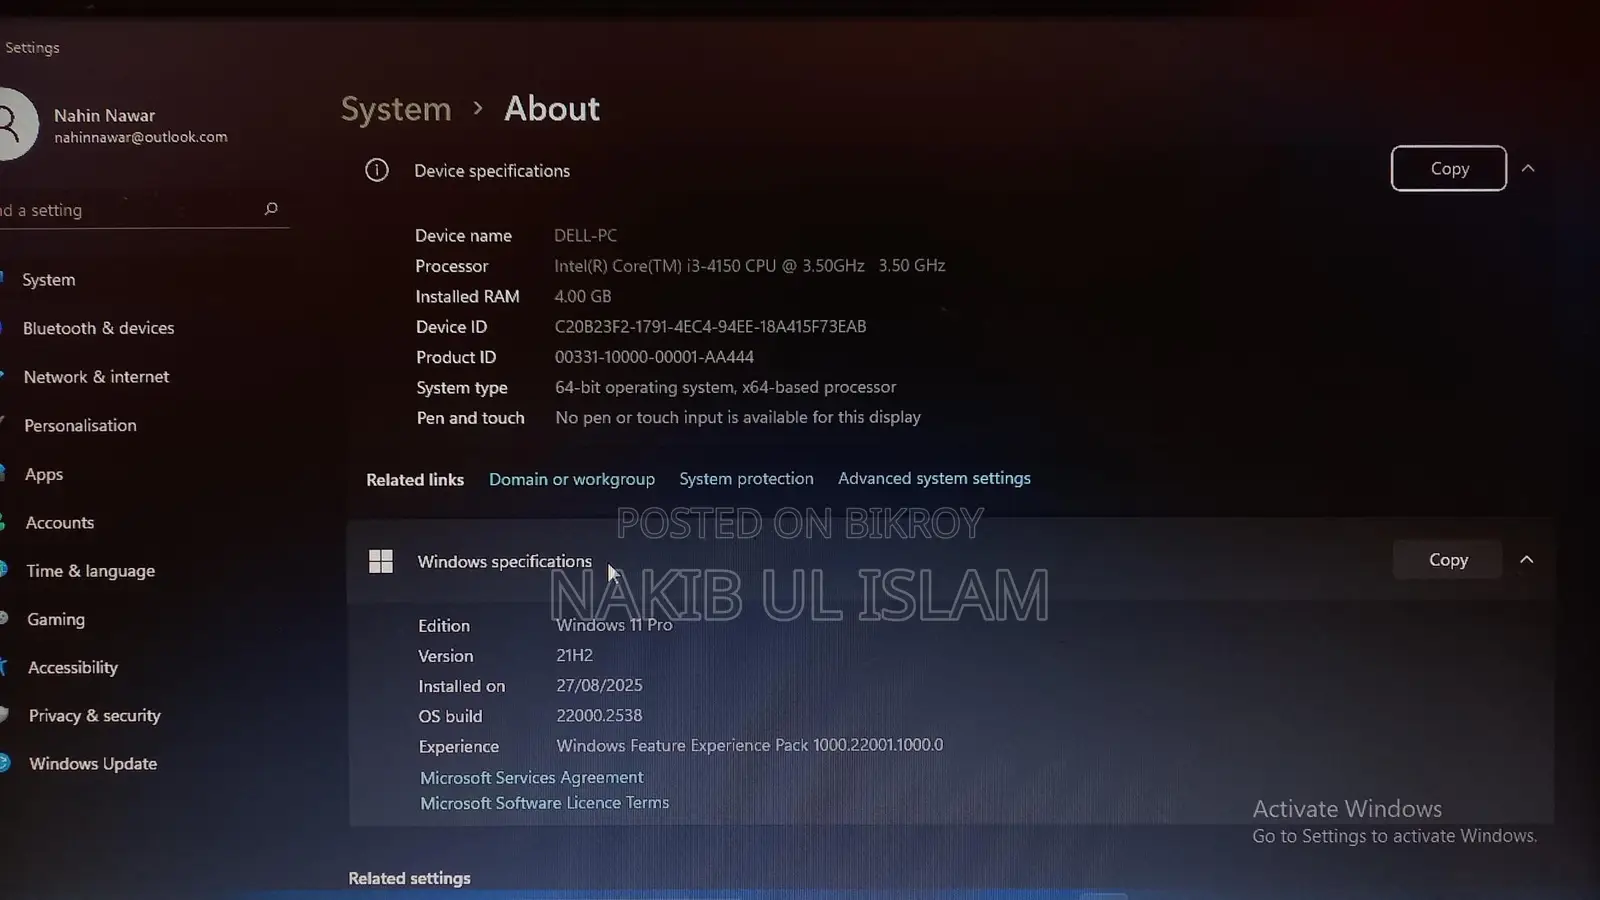The height and width of the screenshot is (900, 1600).
Task: Select OS build value 22000.2538
Action: [x=599, y=715]
